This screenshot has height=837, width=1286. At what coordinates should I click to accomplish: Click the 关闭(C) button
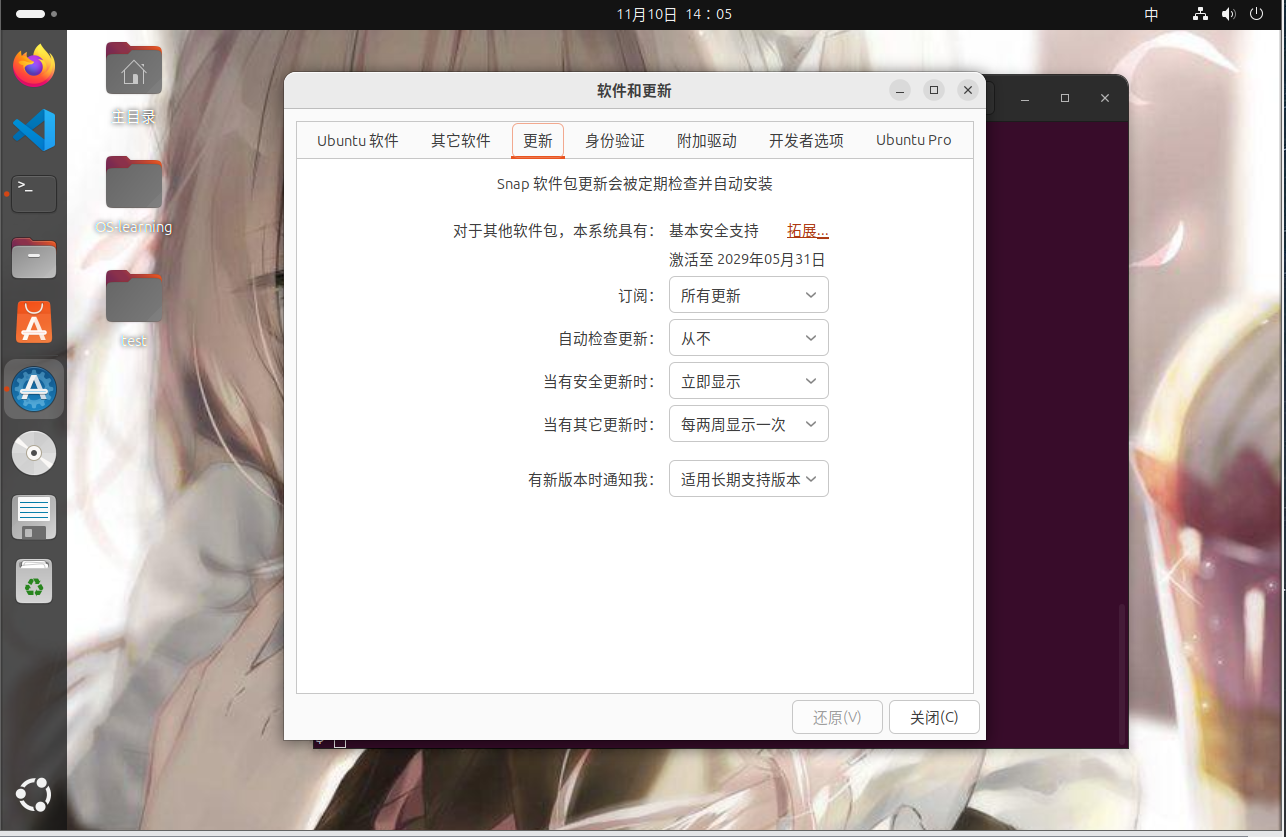coord(934,717)
